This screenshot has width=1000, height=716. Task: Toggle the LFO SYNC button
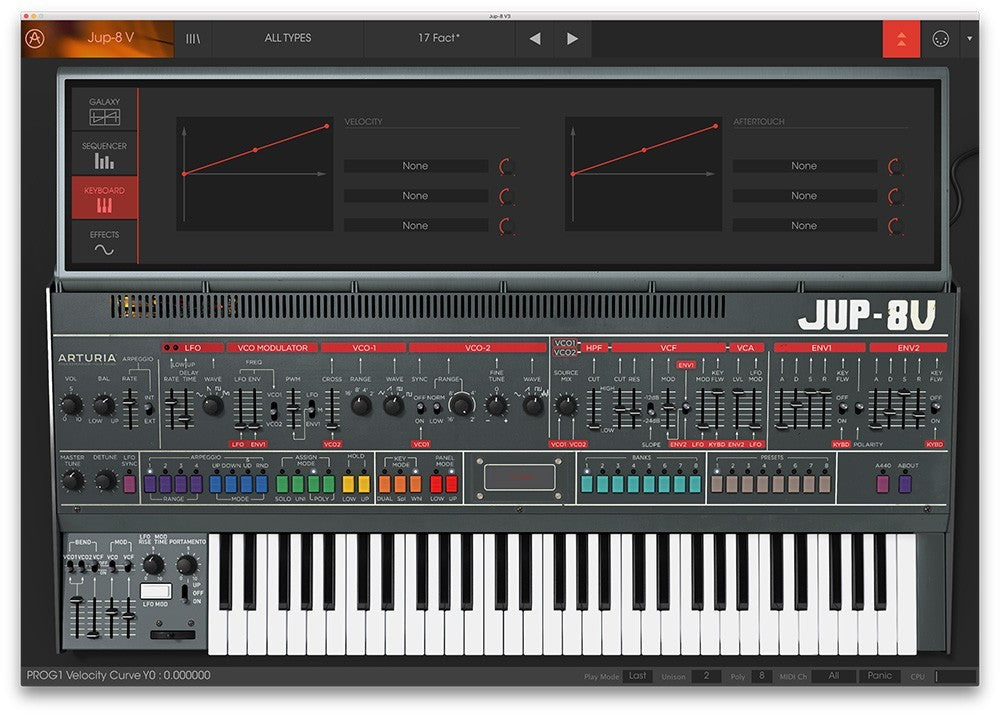pos(129,484)
